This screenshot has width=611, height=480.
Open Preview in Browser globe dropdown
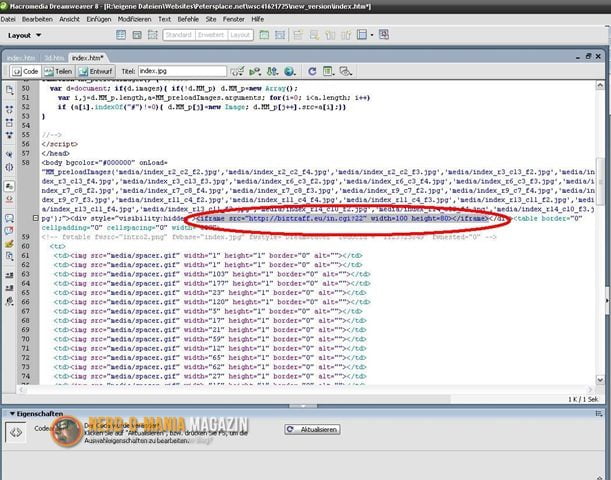[x=290, y=71]
